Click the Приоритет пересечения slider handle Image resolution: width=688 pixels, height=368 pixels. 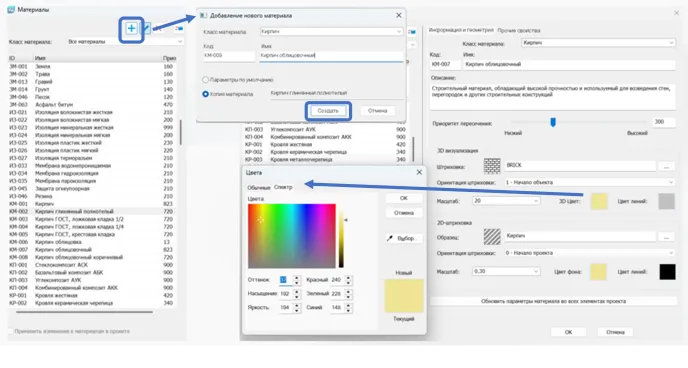pyautogui.click(x=553, y=122)
